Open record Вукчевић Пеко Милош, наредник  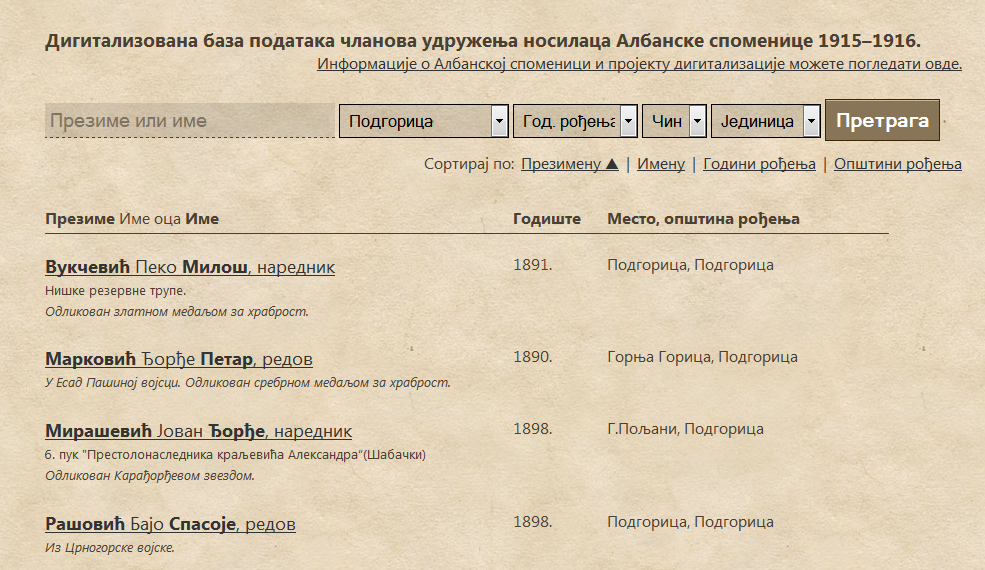tap(190, 267)
